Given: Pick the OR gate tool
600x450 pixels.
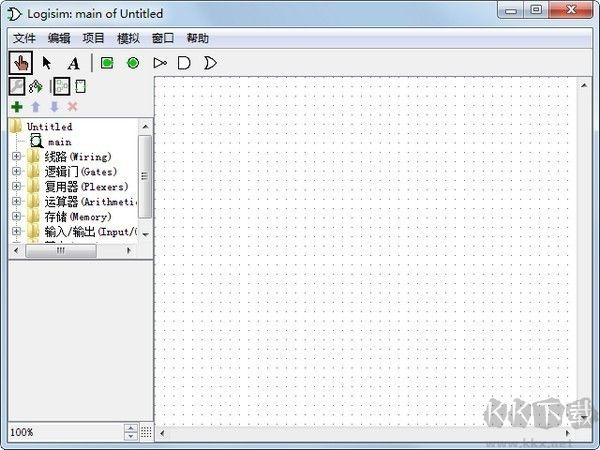Looking at the screenshot, I should [x=210, y=63].
